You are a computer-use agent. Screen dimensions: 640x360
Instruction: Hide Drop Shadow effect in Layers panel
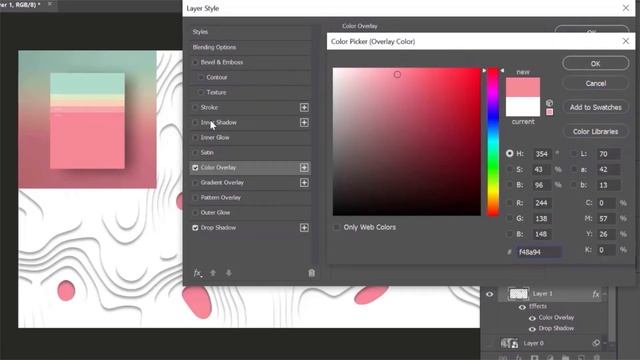[532, 329]
